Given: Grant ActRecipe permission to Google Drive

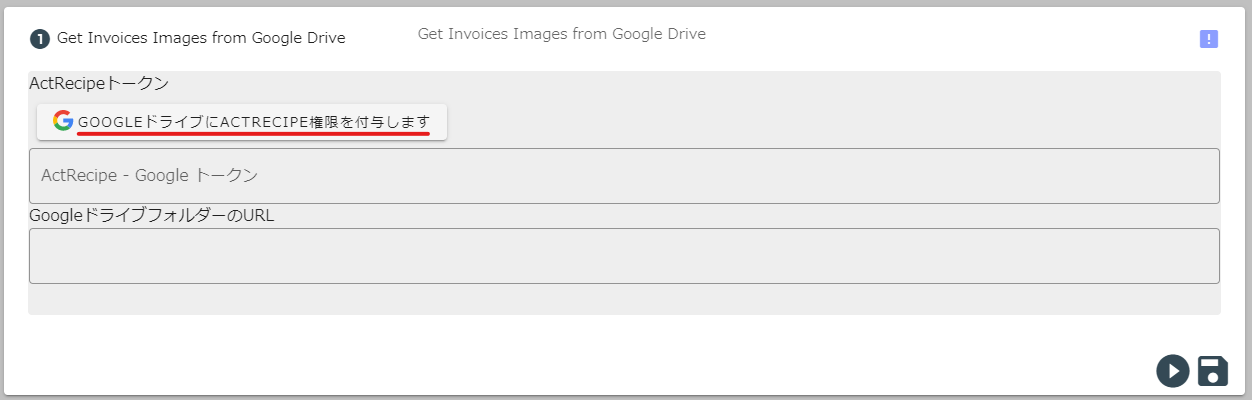Looking at the screenshot, I should coord(242,122).
